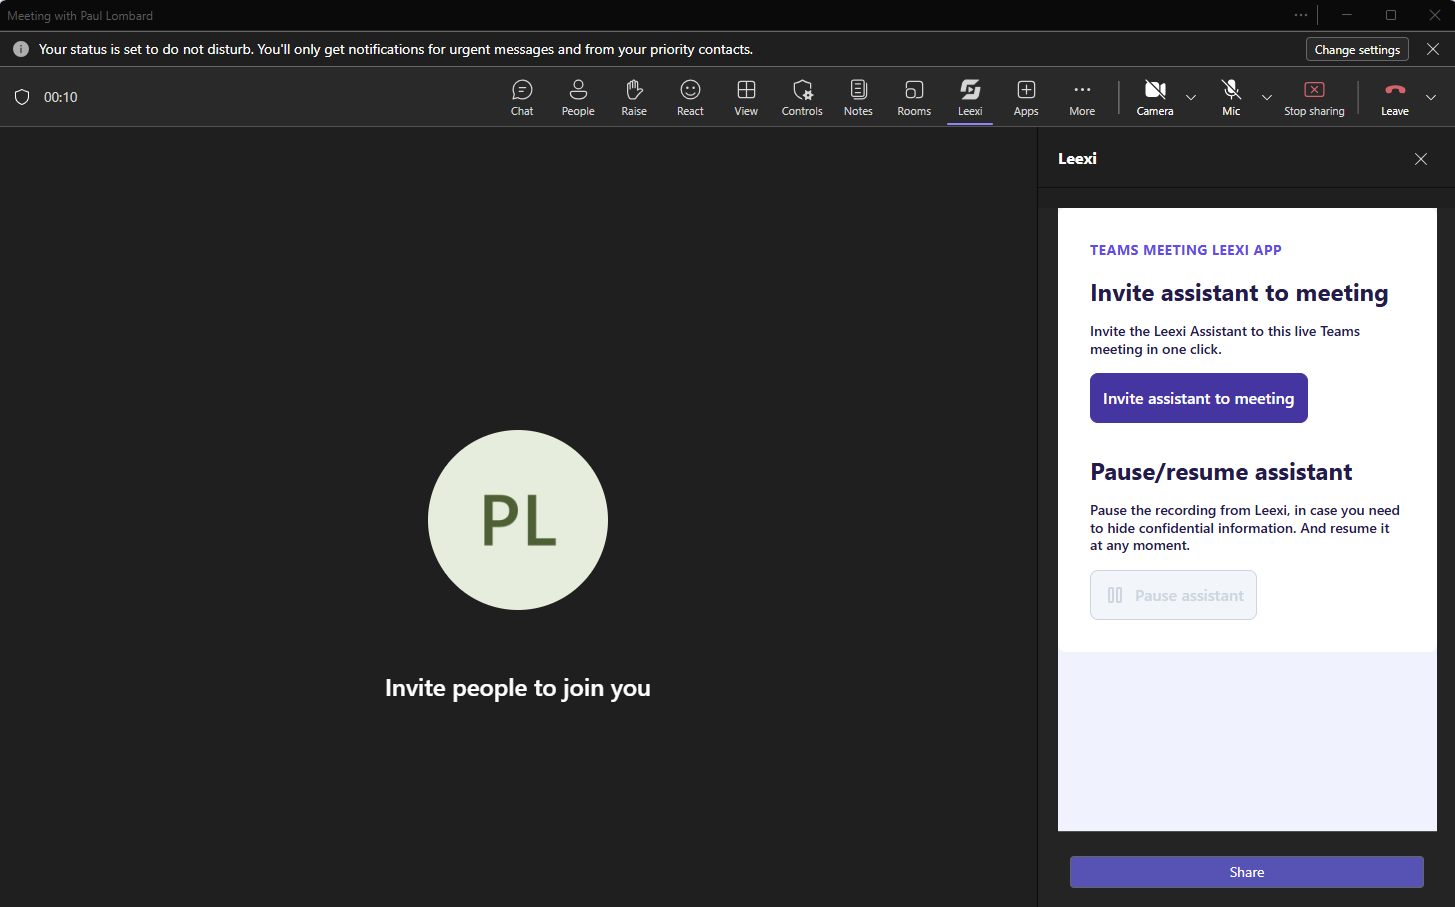This screenshot has width=1455, height=907.
Task: Click the Share button in Leexi panel
Action: pos(1247,872)
